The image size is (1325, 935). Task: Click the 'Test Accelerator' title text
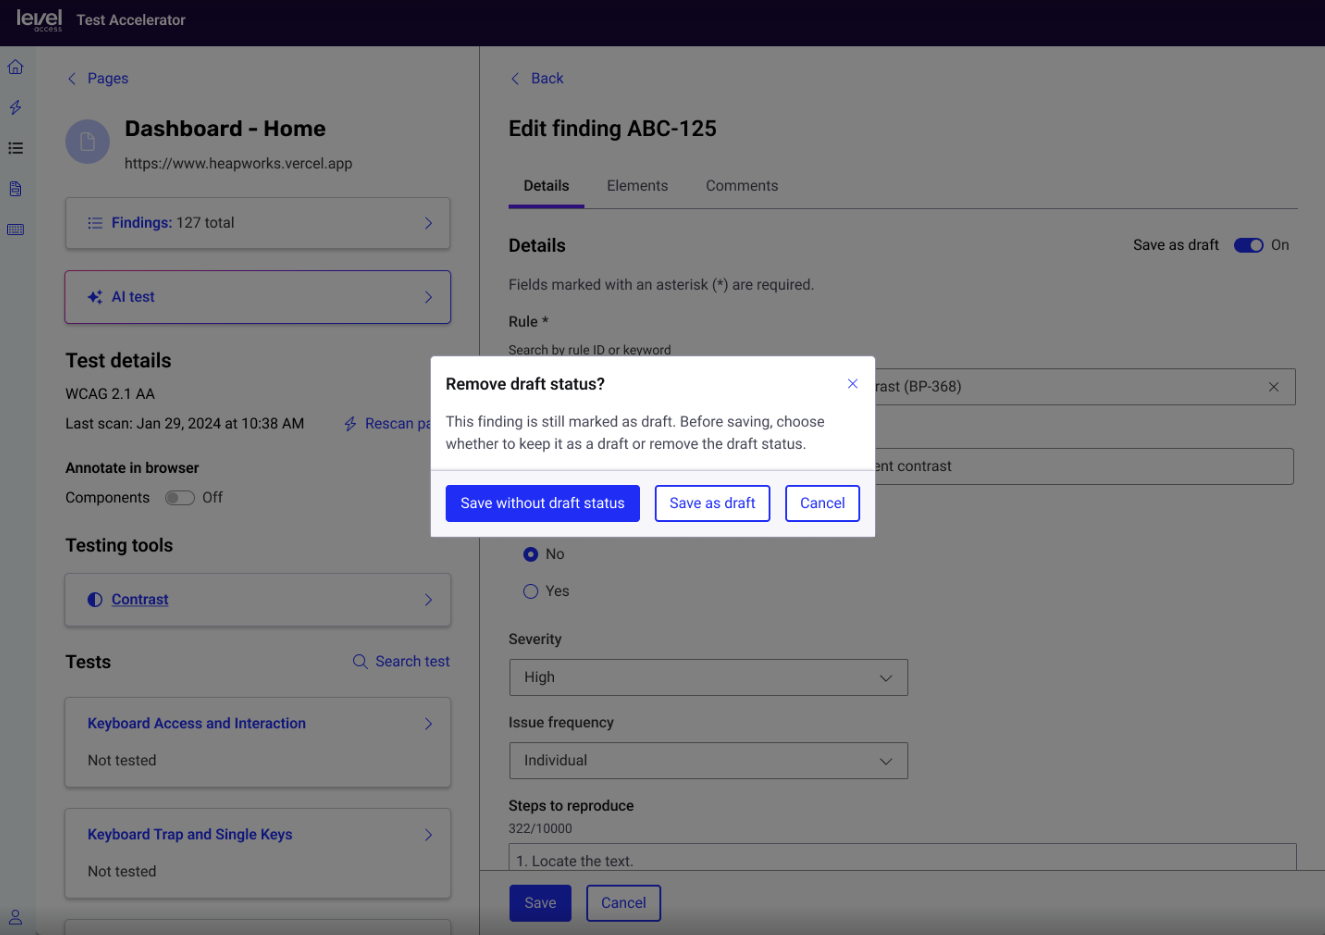coord(131,20)
